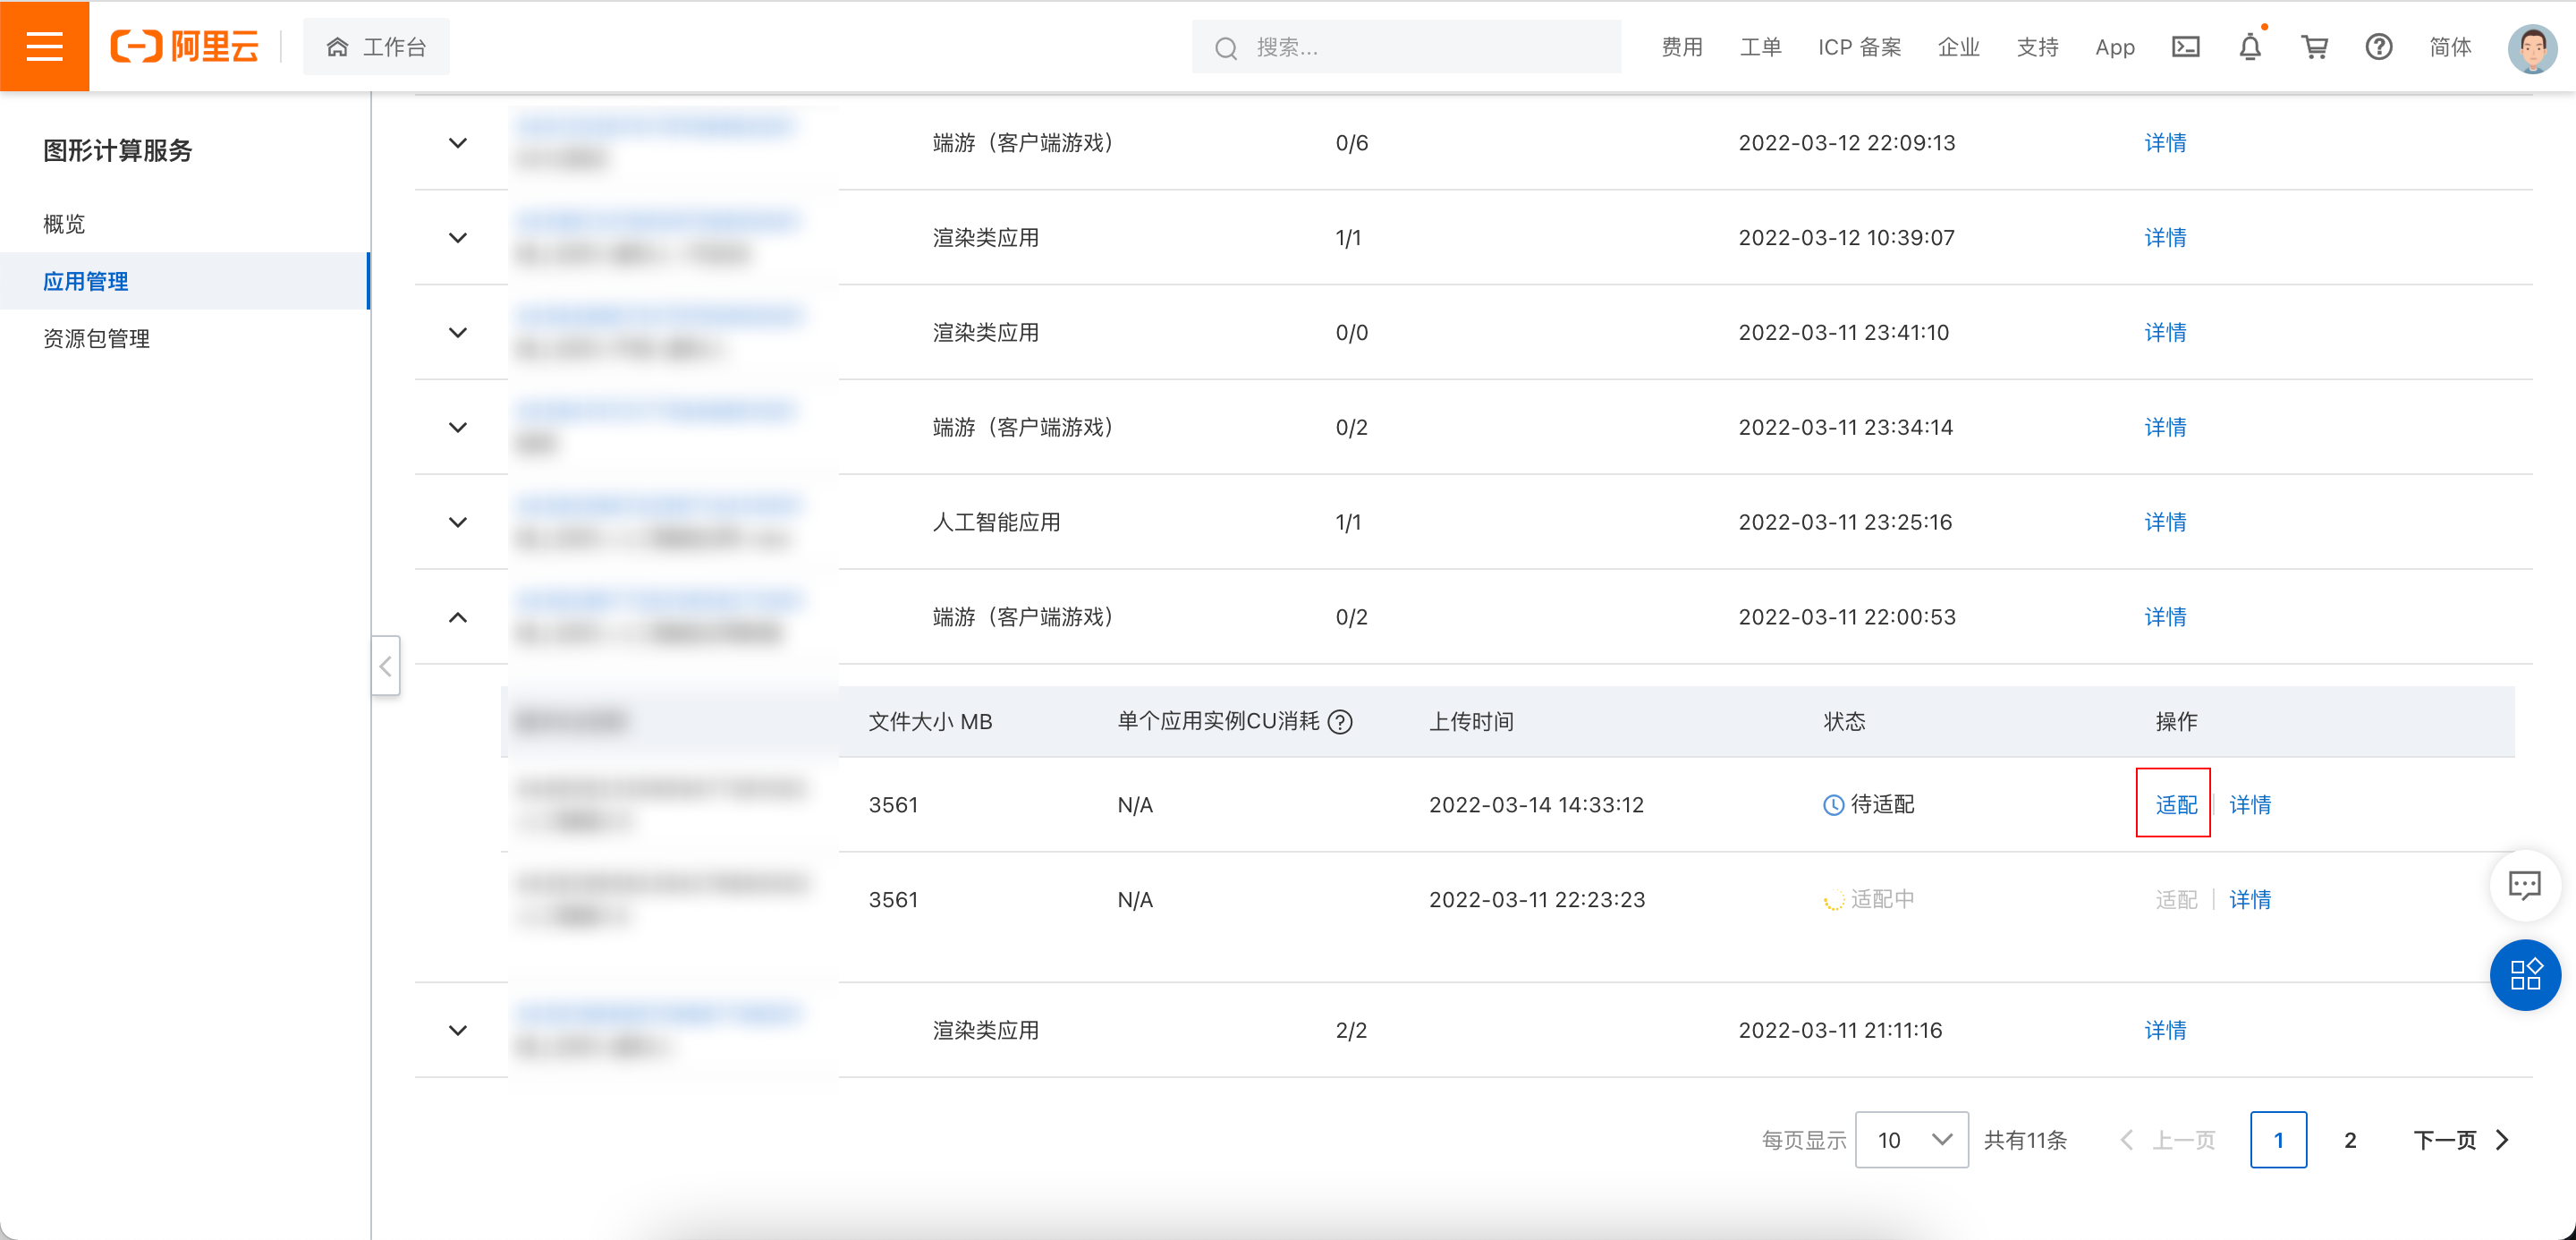Click the 下一页 next page button
Image resolution: width=2576 pixels, height=1240 pixels.
[2459, 1140]
